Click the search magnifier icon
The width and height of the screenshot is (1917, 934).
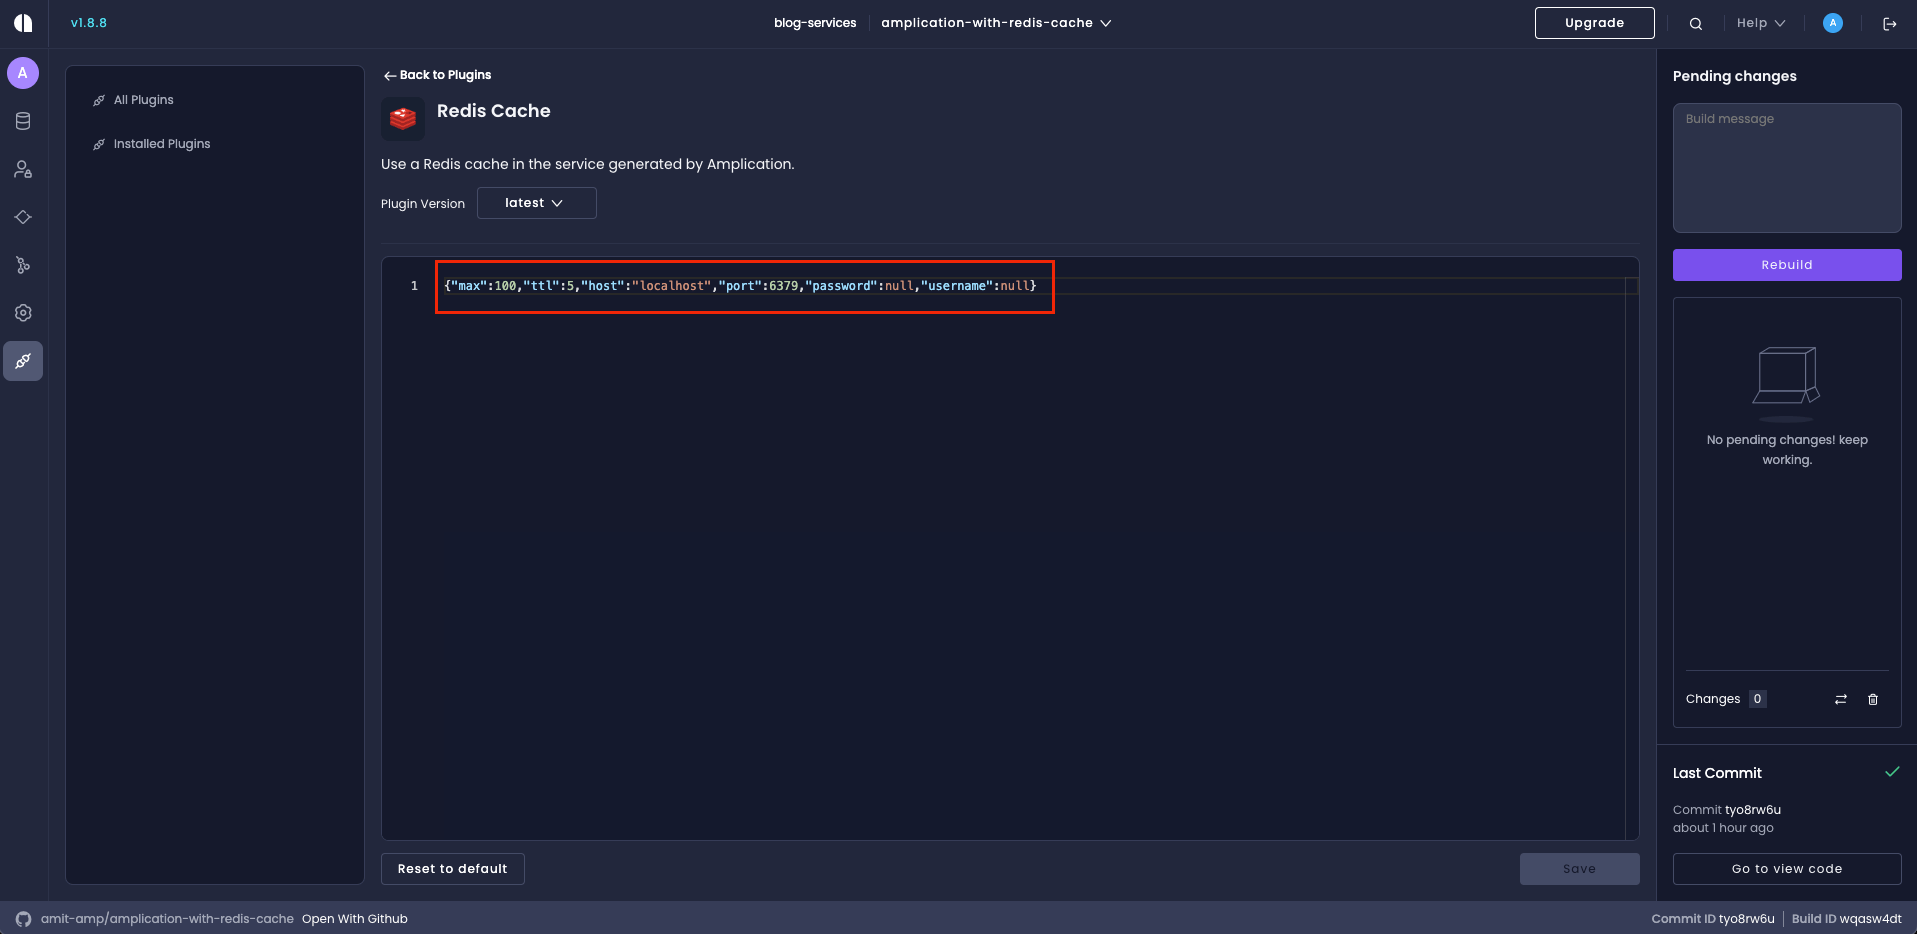pyautogui.click(x=1696, y=24)
